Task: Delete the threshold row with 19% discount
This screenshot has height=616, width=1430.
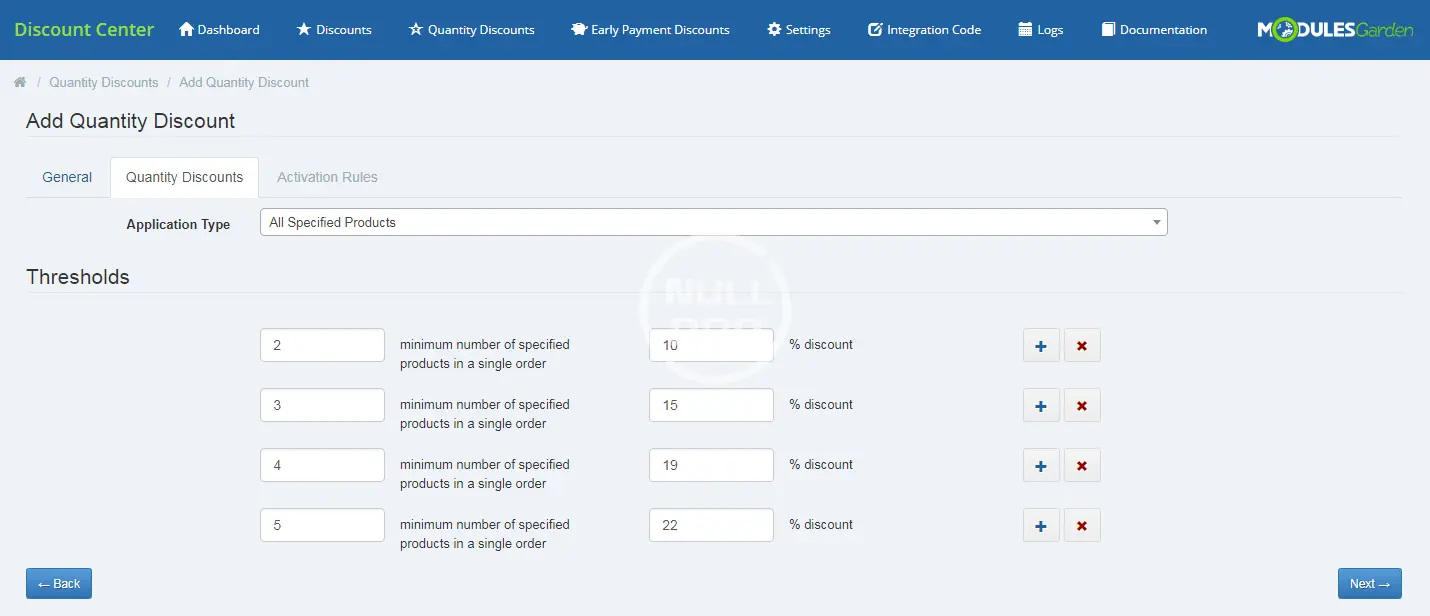Action: pos(1082,466)
